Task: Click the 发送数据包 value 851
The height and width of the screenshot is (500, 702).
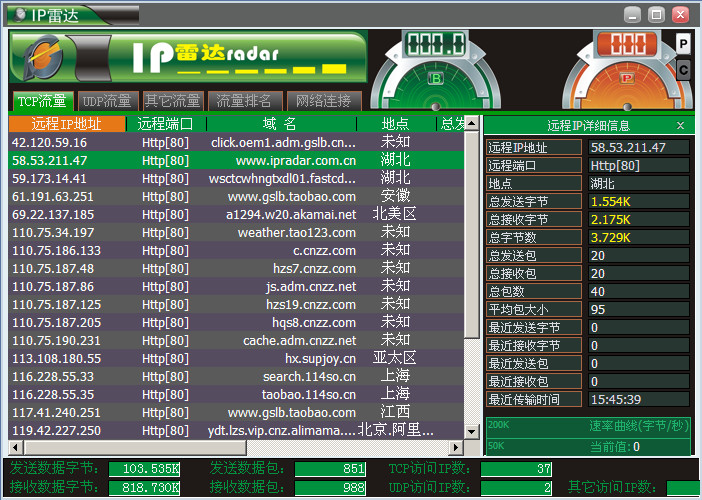Action: (330, 469)
